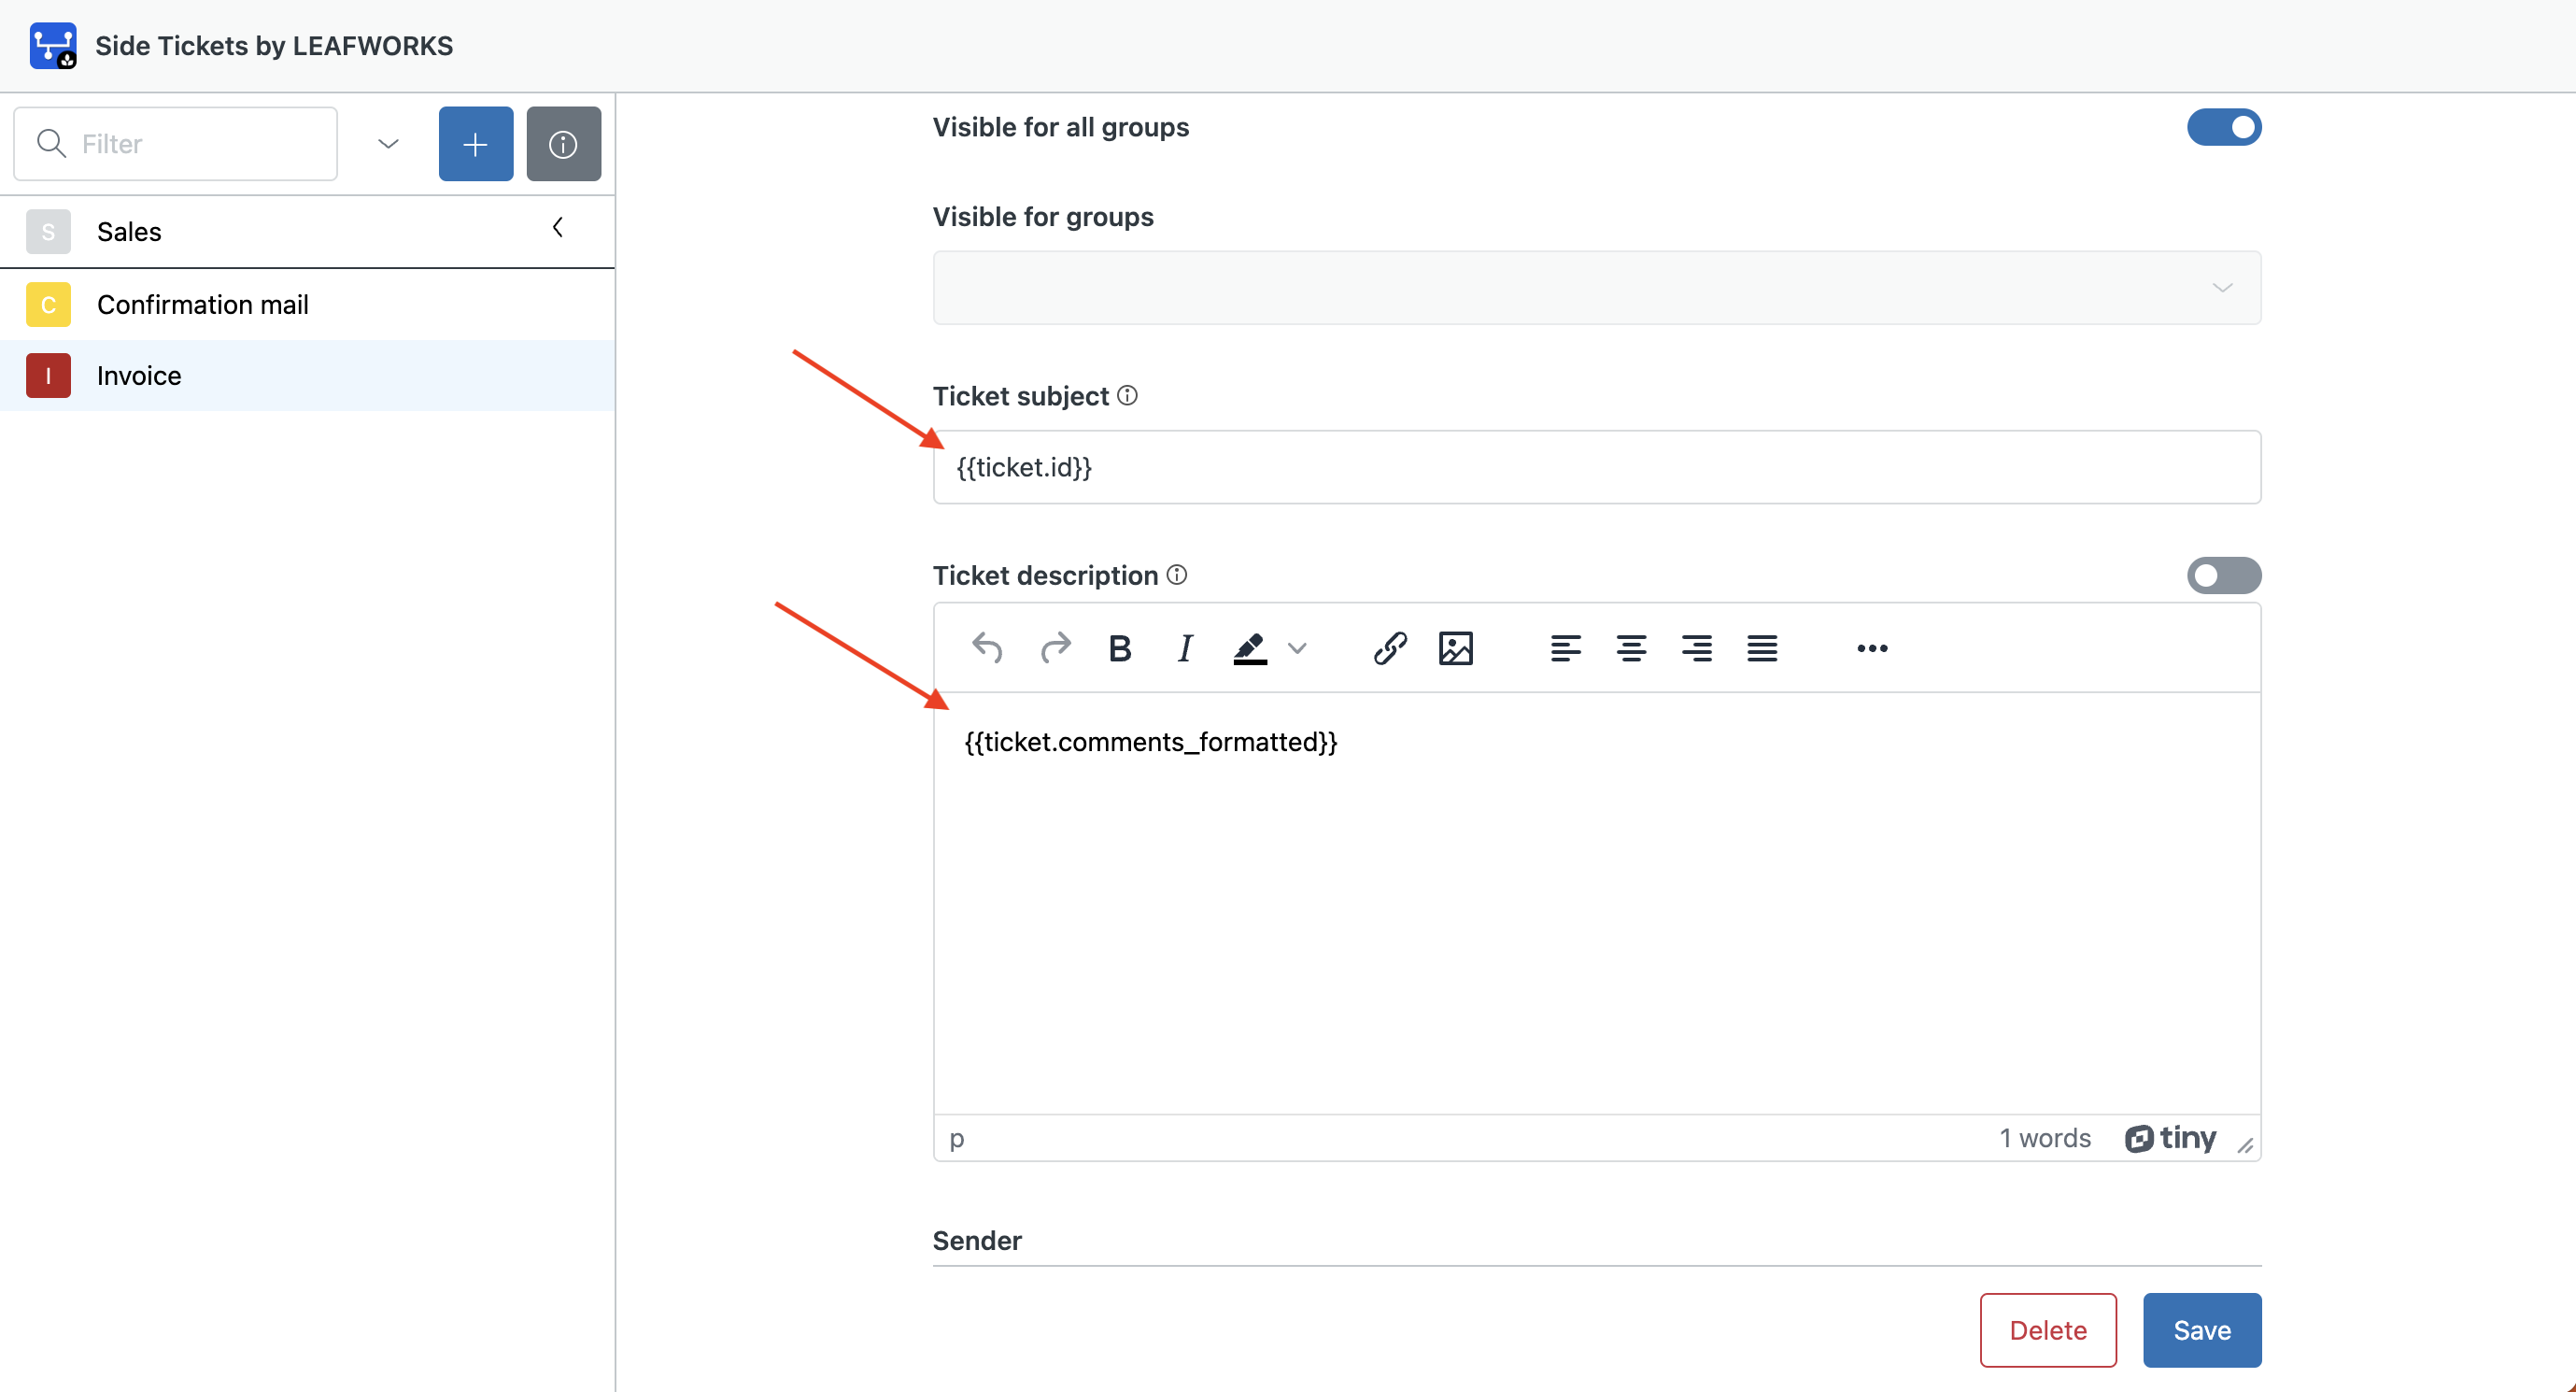Toggle bold formatting
Image resolution: width=2576 pixels, height=1392 pixels.
pyautogui.click(x=1120, y=648)
